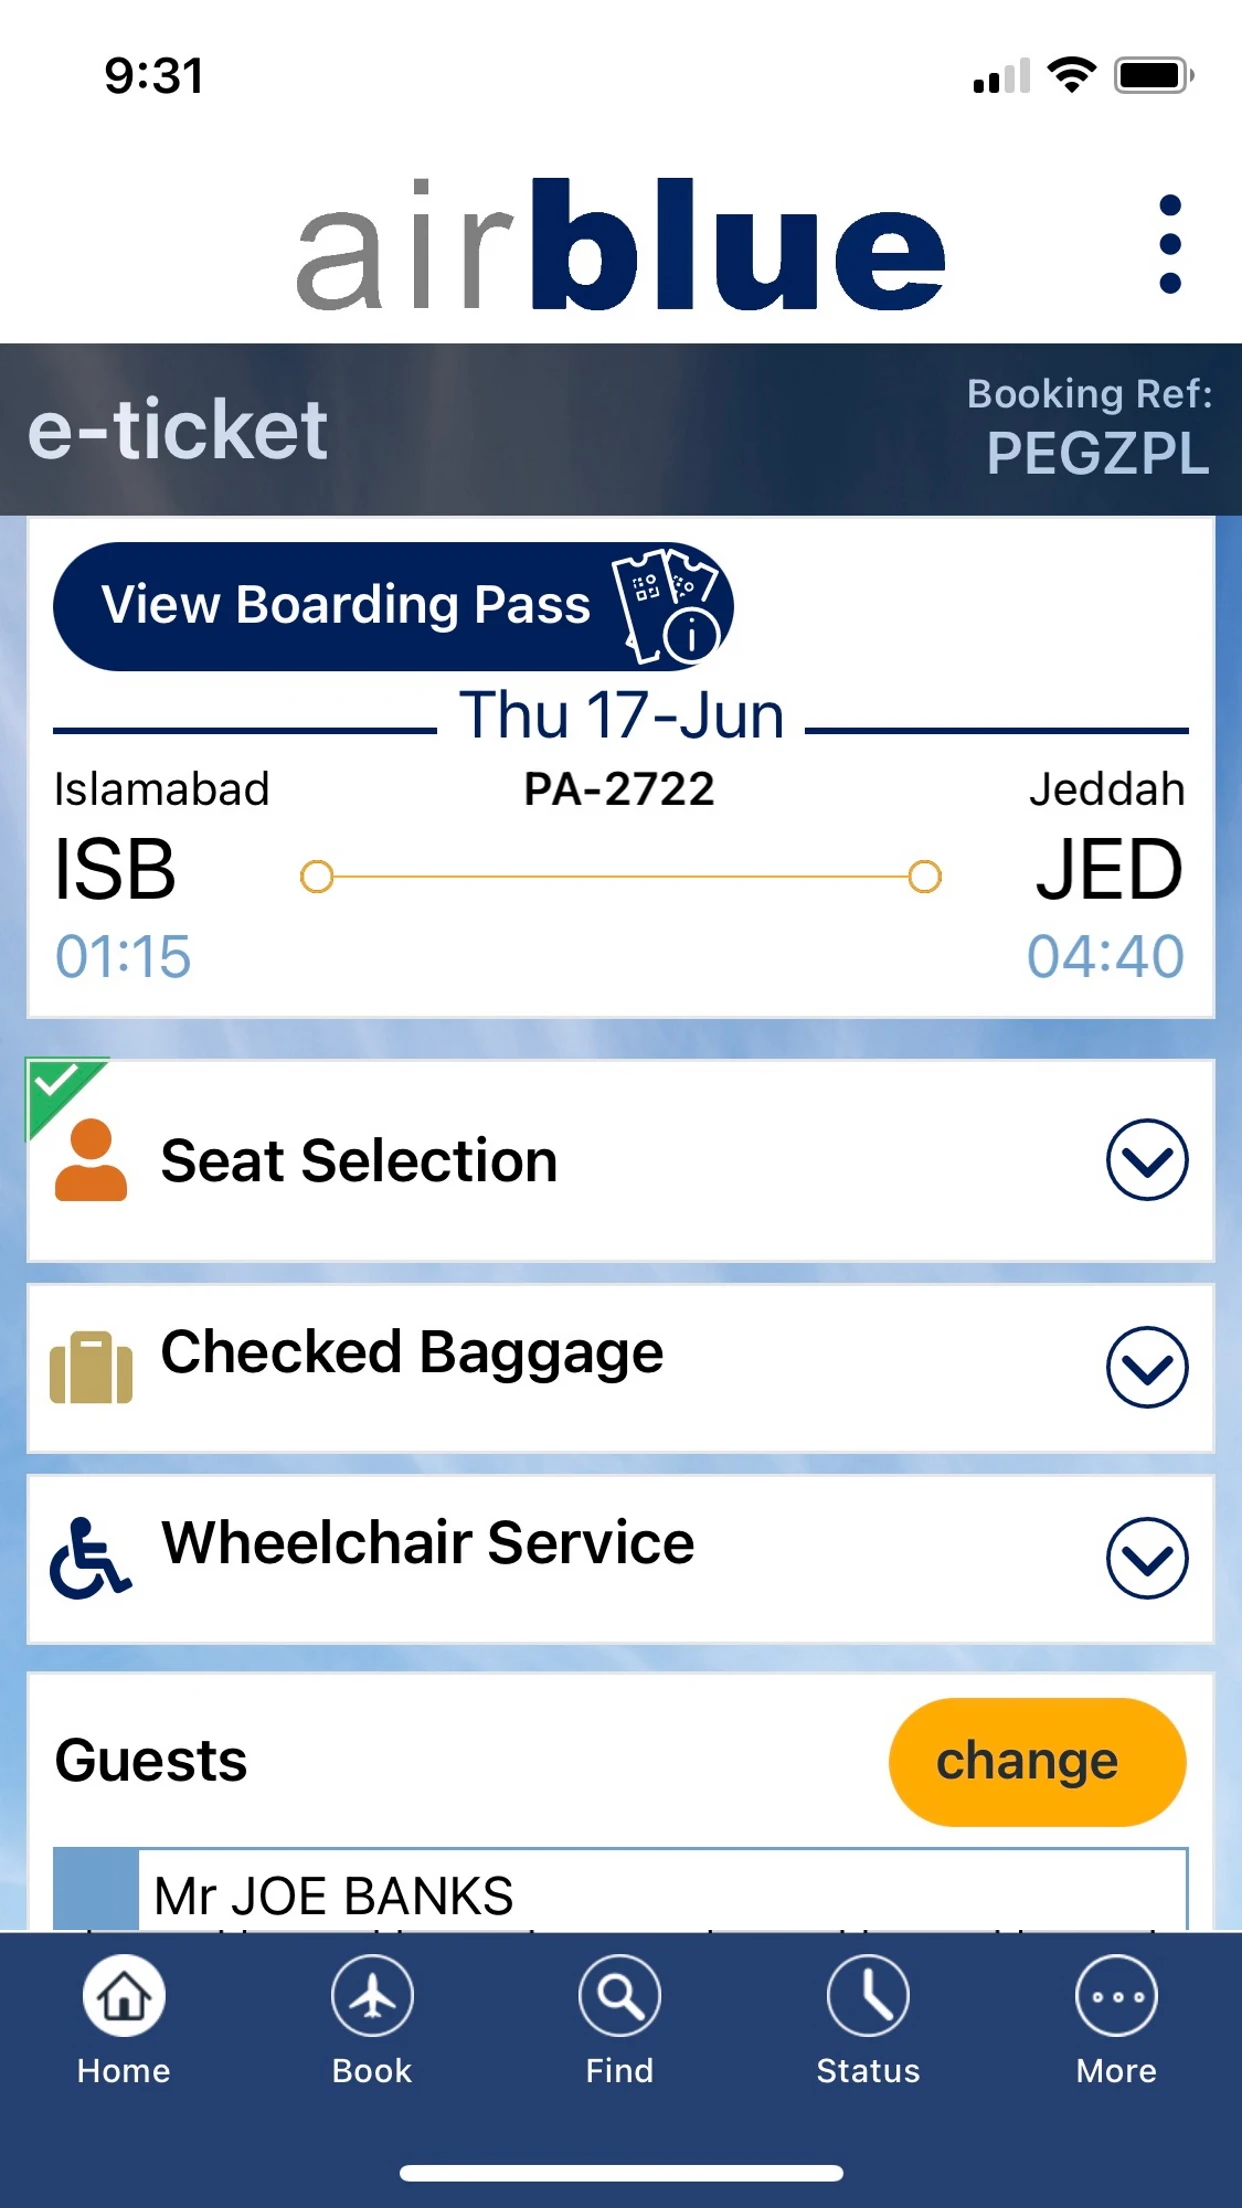
Task: Select guest Mr JOE BANKS
Action: 620,1894
